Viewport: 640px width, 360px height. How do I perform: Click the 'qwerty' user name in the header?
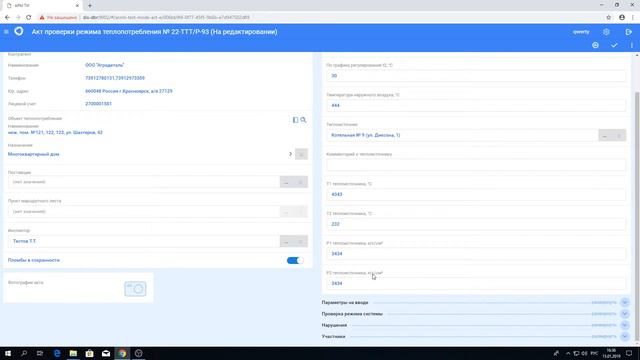point(581,32)
